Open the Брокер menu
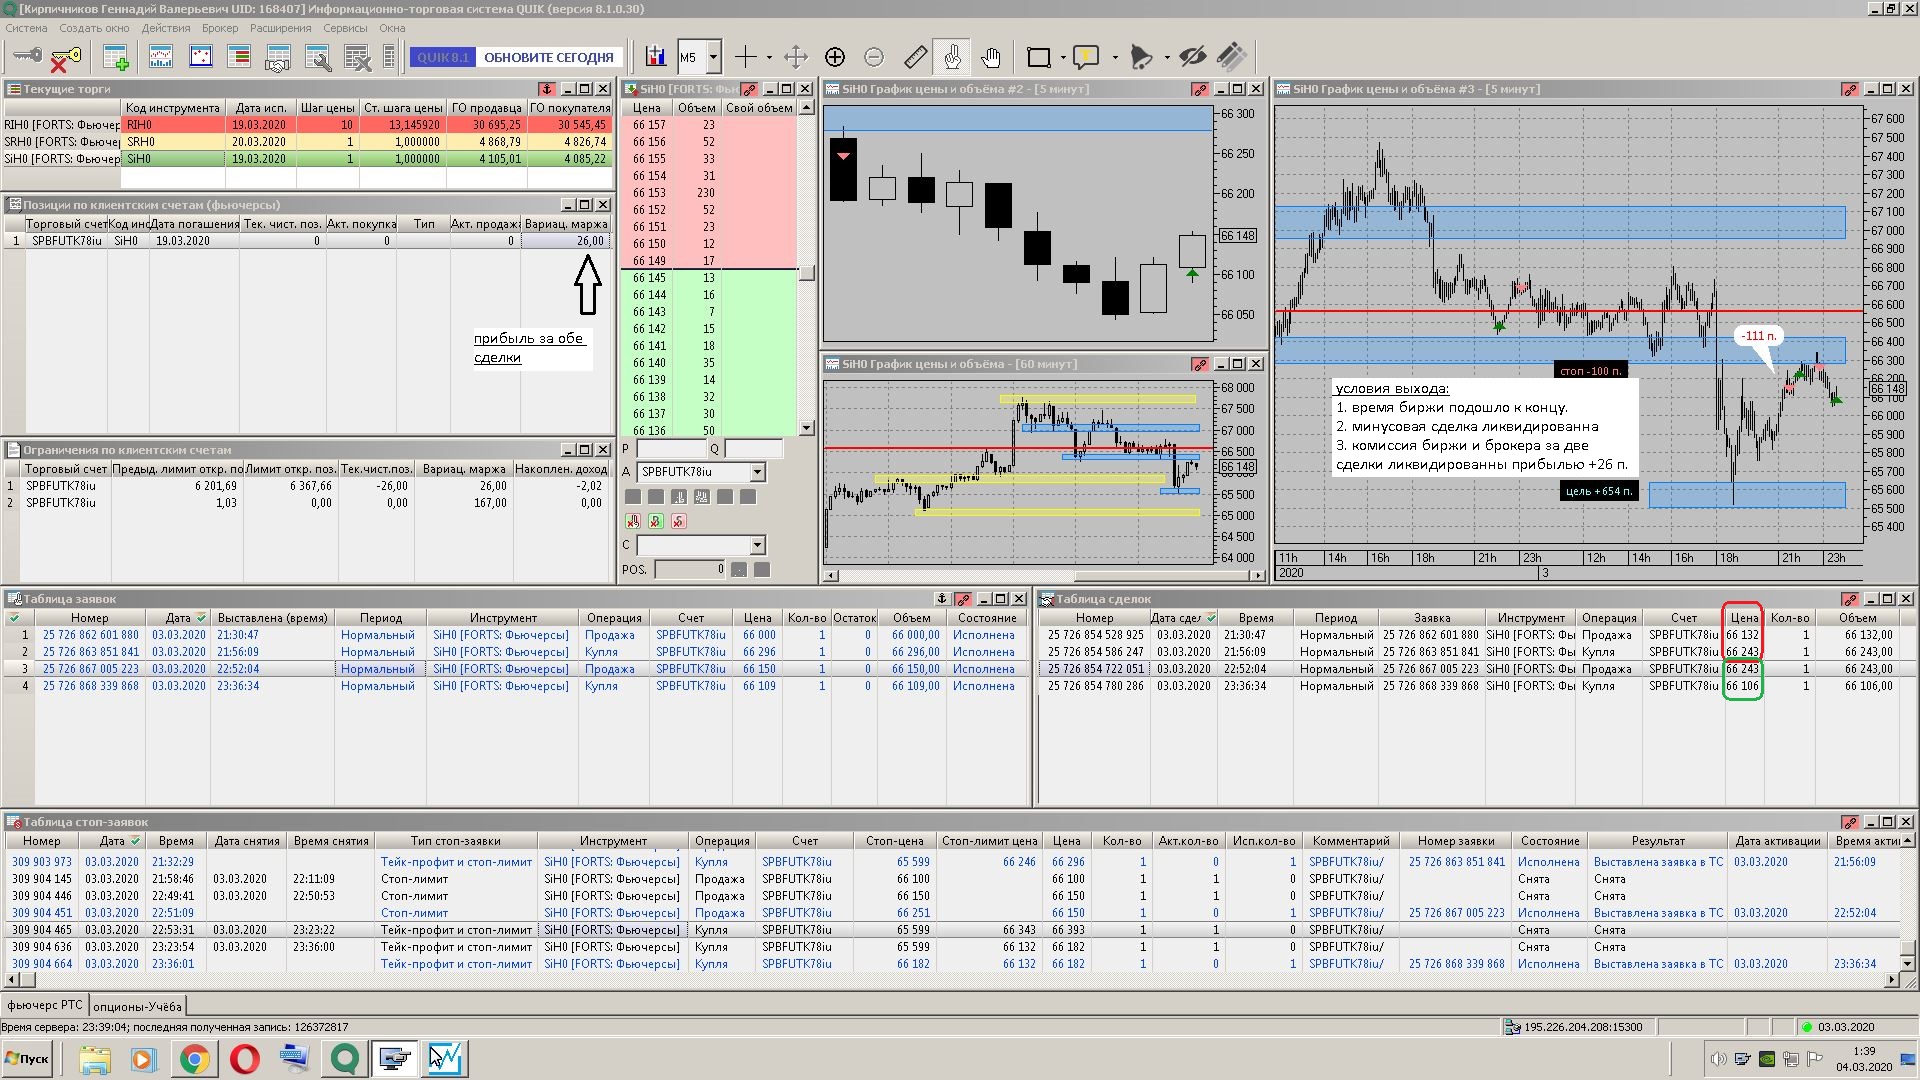The width and height of the screenshot is (1920, 1080). point(220,28)
